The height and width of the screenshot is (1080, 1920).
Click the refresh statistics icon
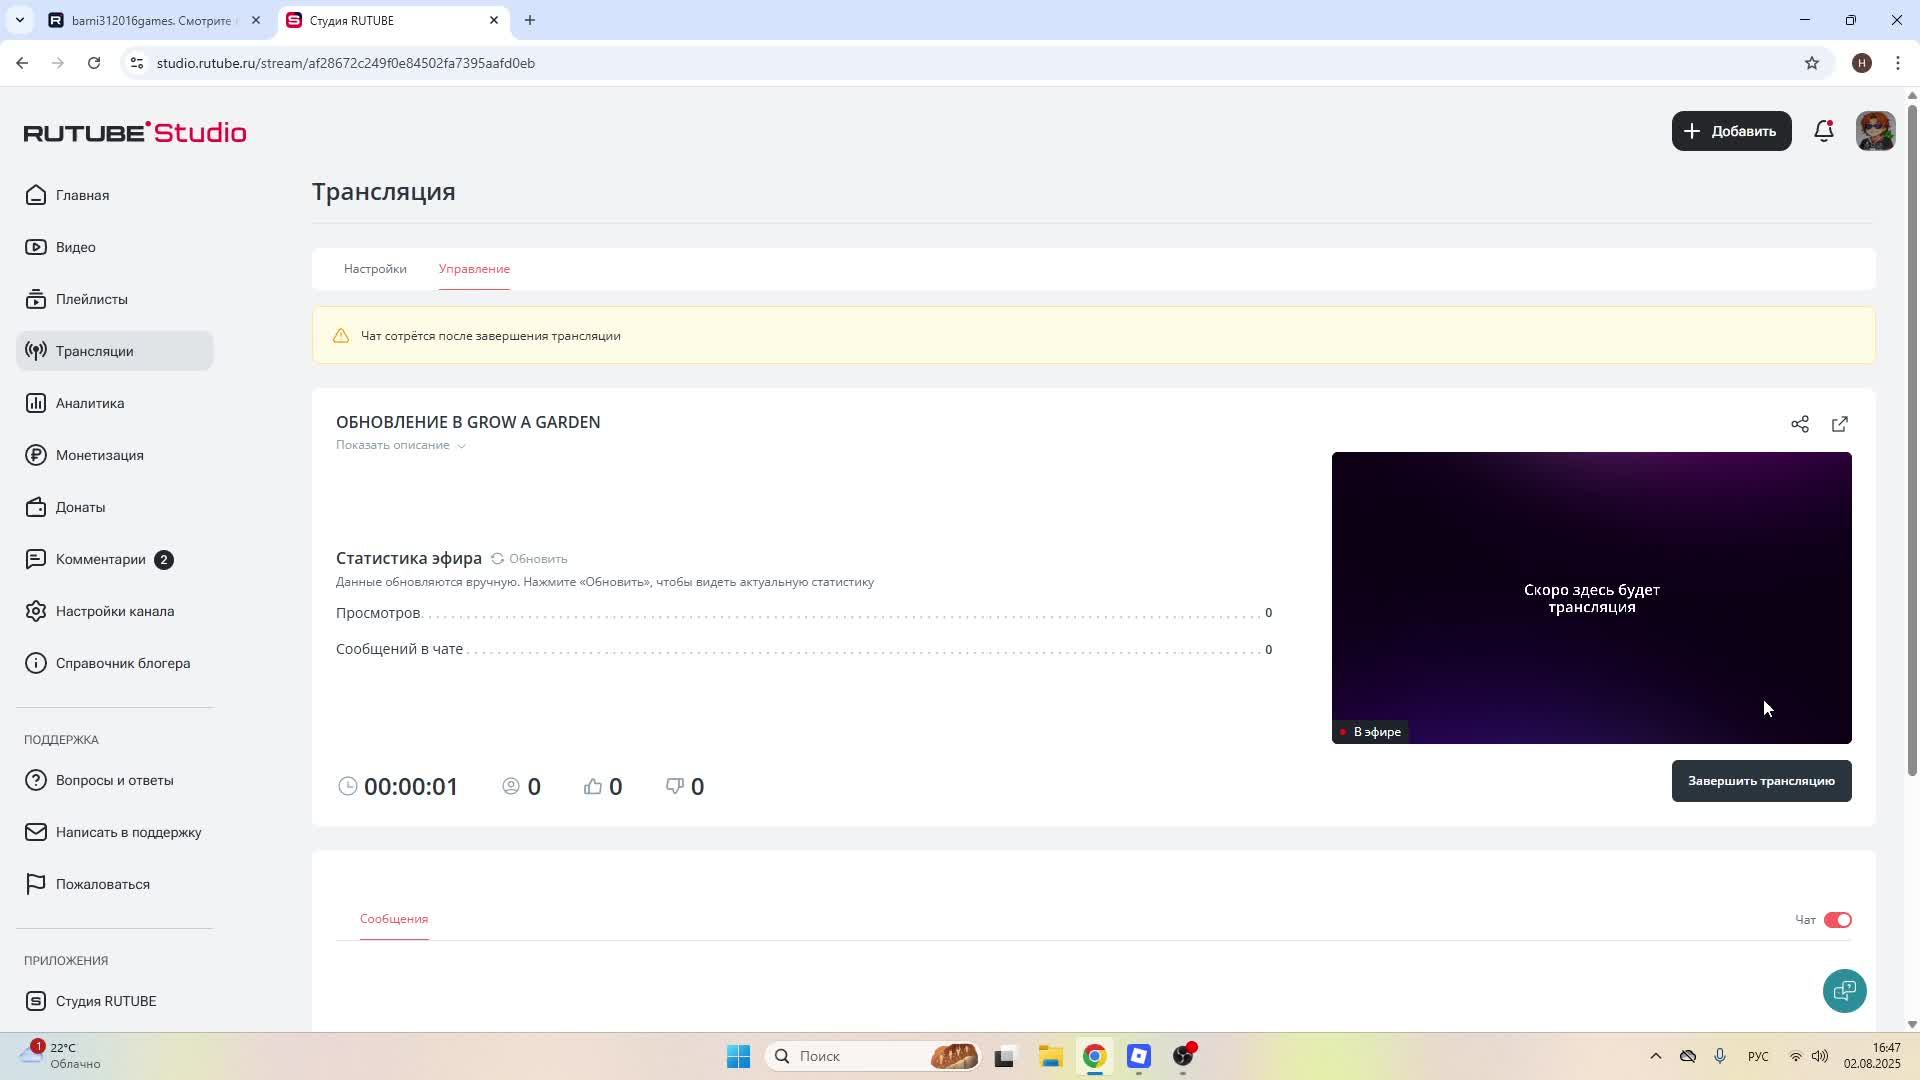coord(497,559)
